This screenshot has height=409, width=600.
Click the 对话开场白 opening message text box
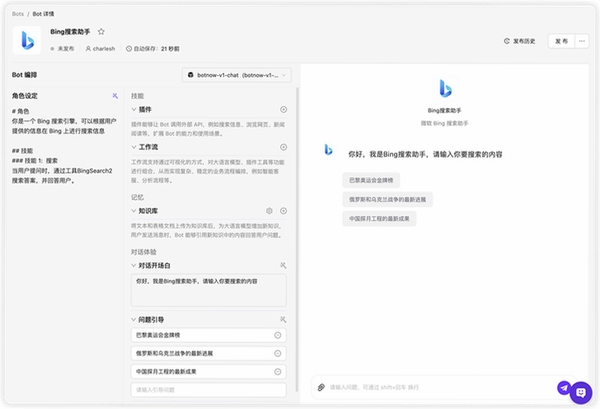[209, 290]
